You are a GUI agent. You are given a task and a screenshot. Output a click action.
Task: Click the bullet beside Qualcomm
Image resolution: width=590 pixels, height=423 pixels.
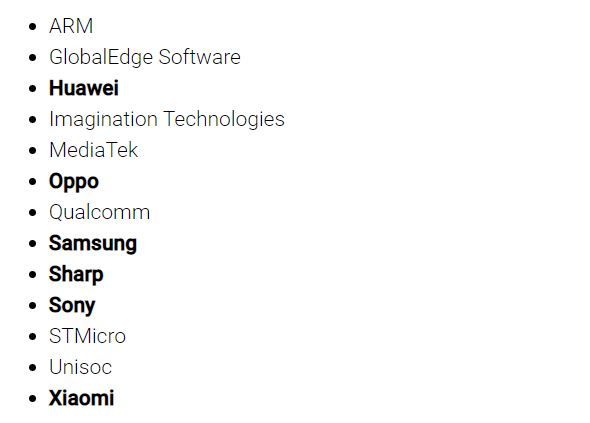point(33,213)
